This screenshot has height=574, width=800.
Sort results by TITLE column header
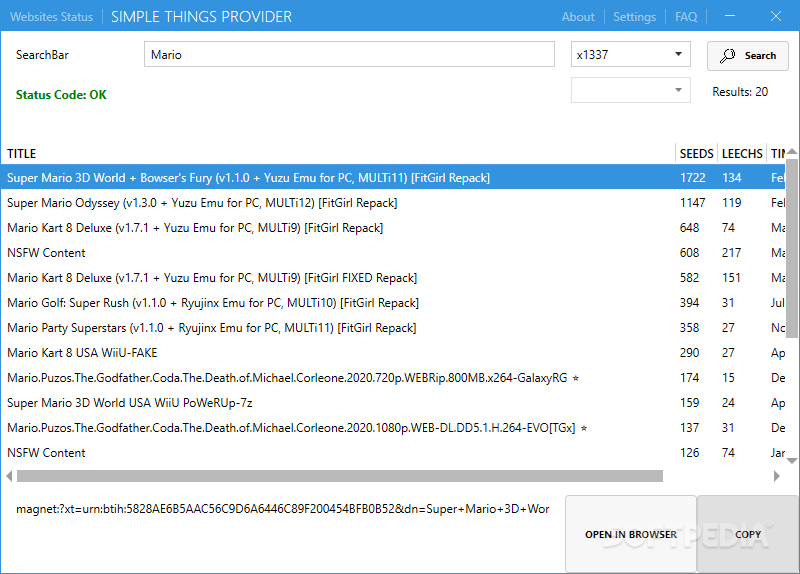tap(21, 154)
